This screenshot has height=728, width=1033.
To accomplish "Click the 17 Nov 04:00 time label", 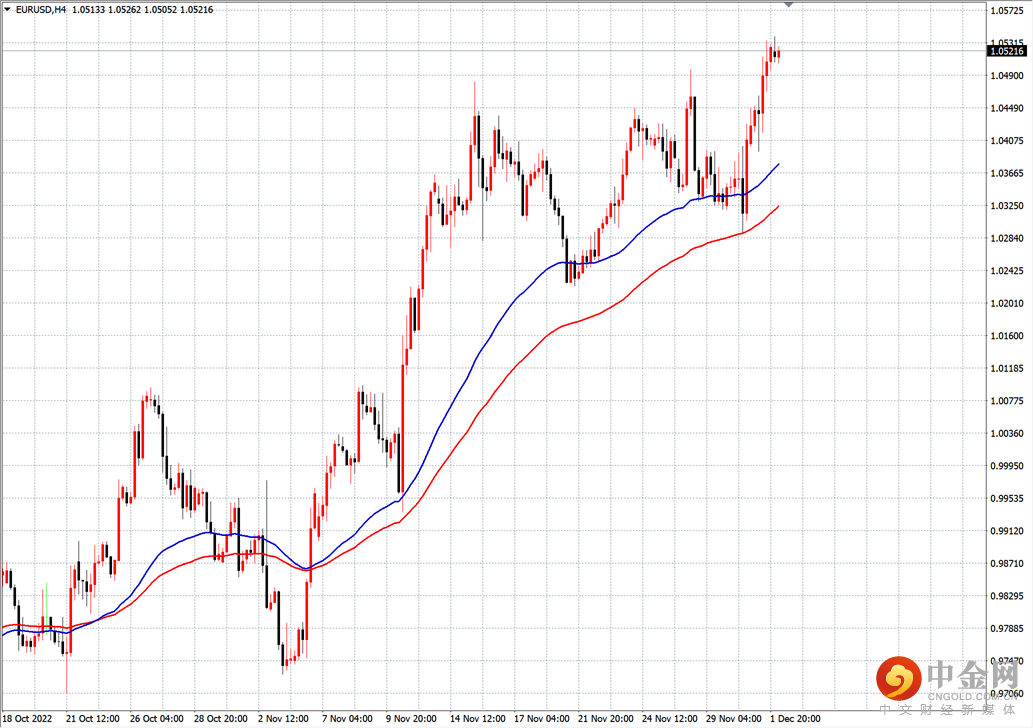I will click(541, 719).
